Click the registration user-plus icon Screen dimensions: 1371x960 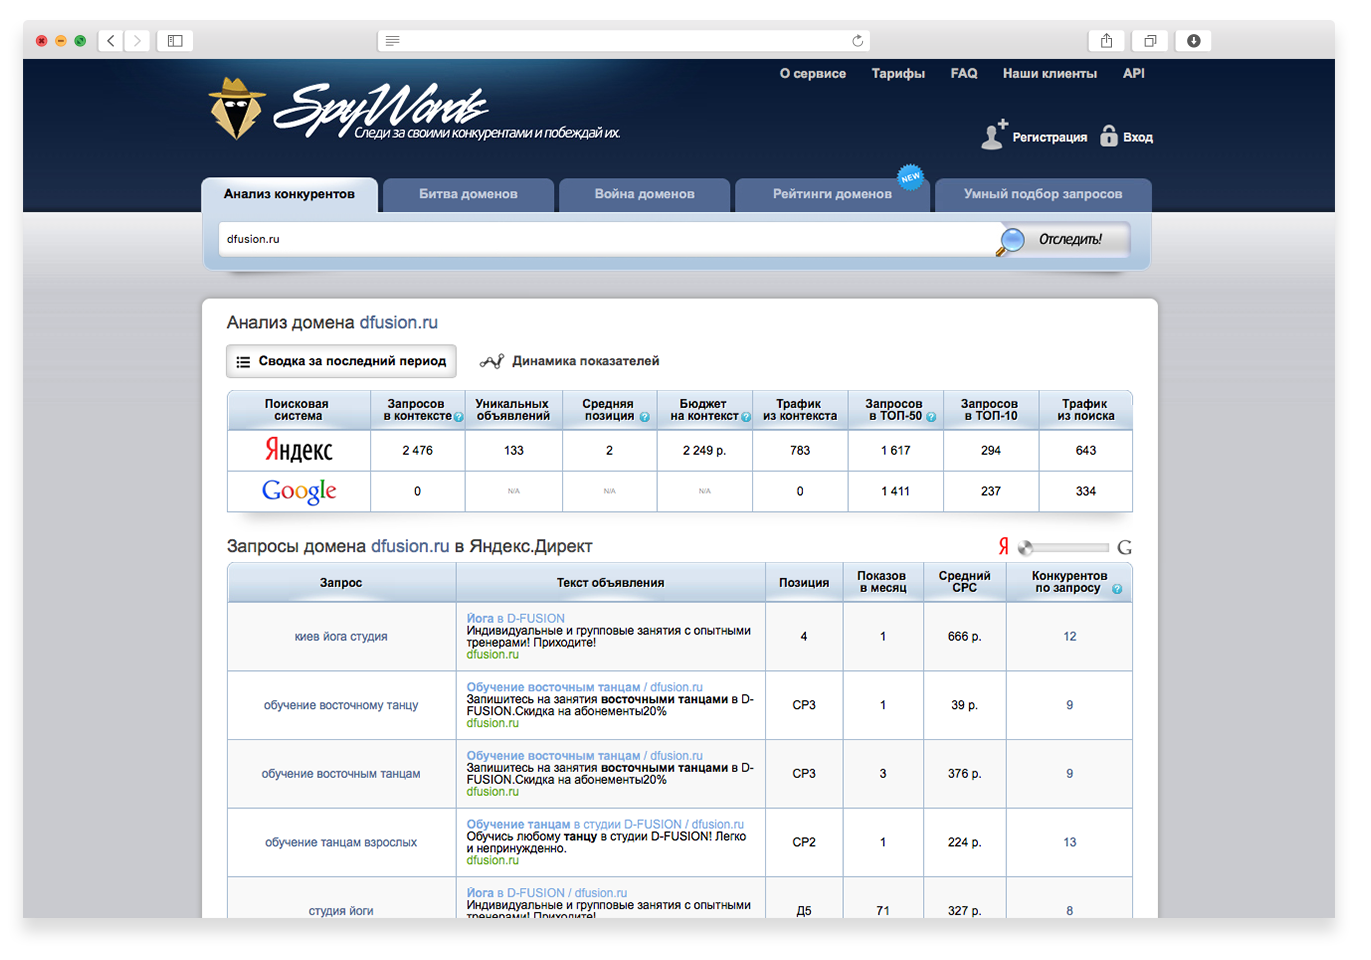(x=993, y=136)
